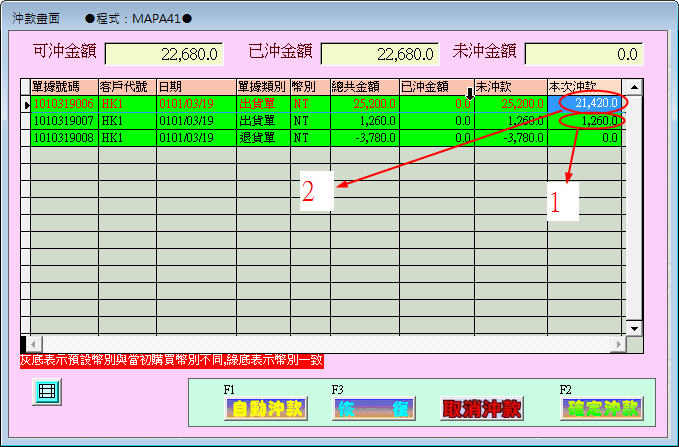Select document number 1010319007 cell

(64, 121)
